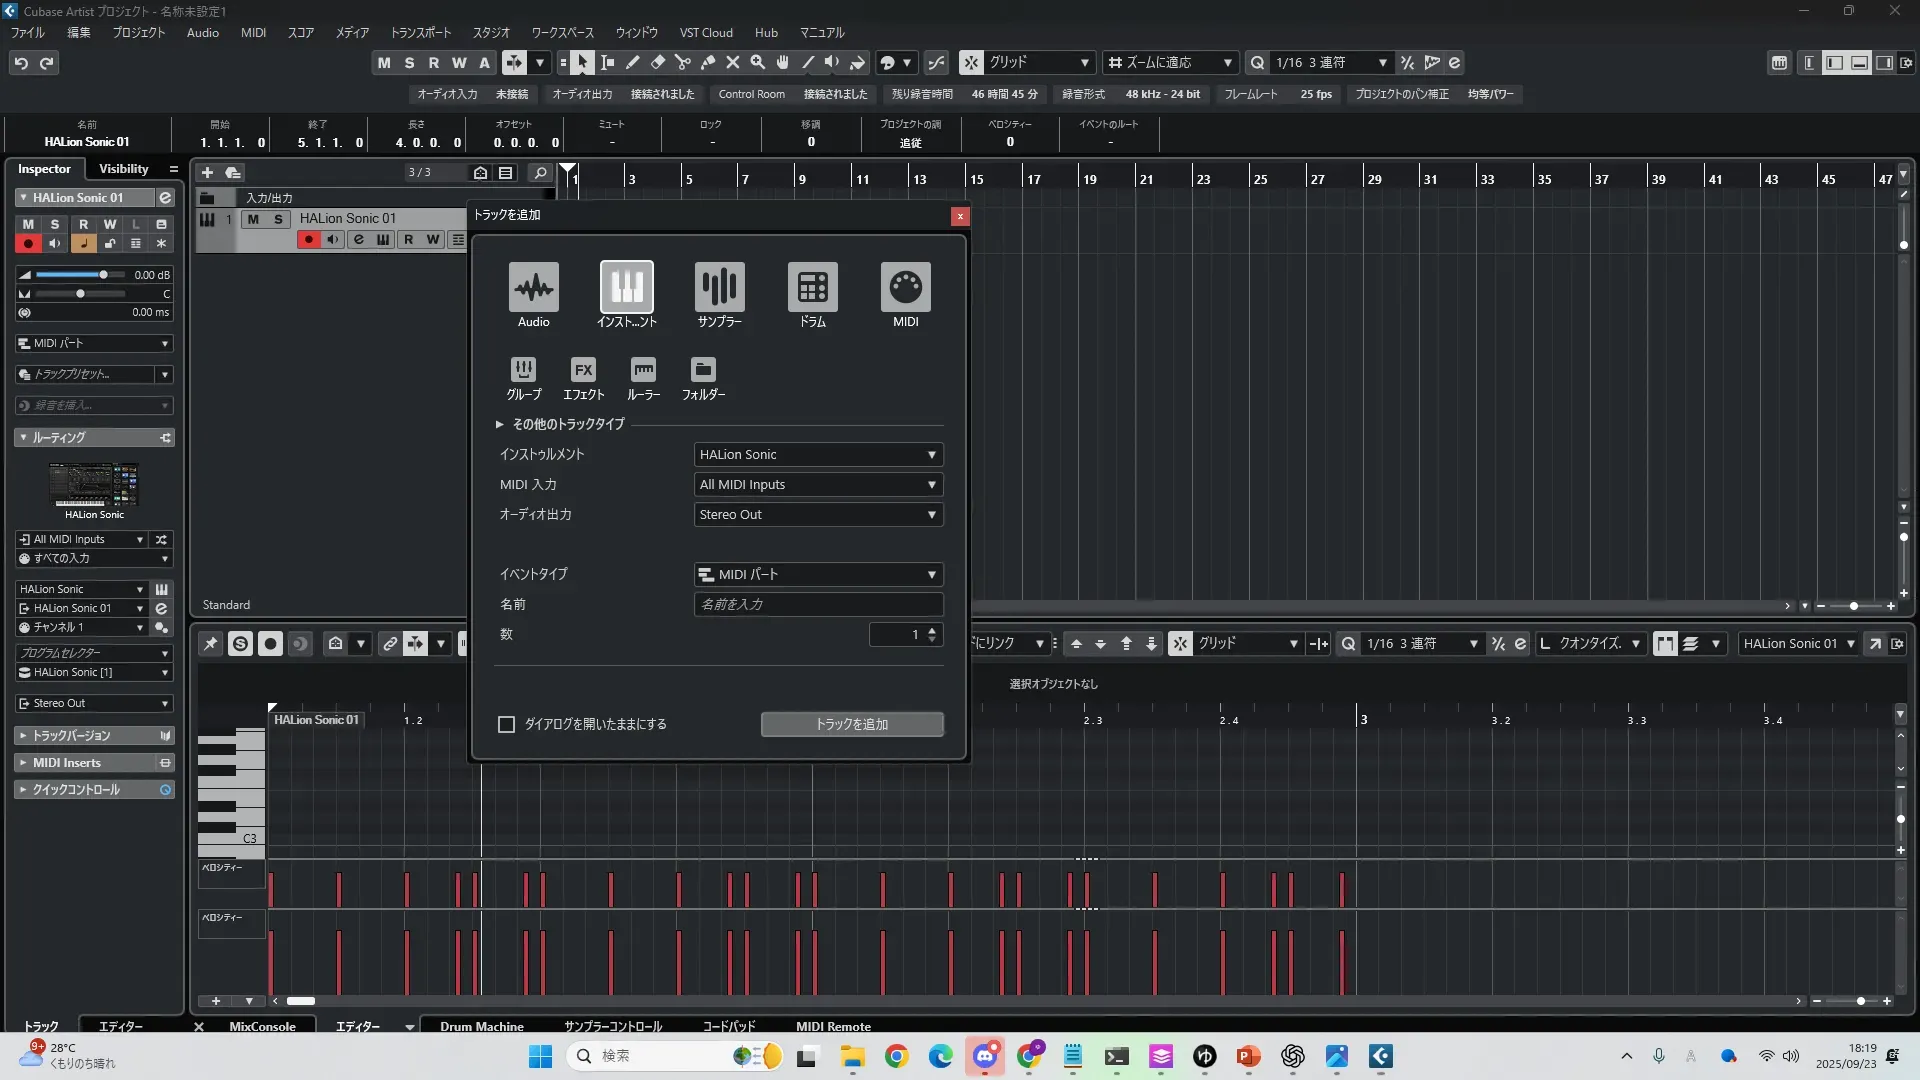Select the エフェクト FX track icon
1920x1080 pixels.
click(583, 370)
